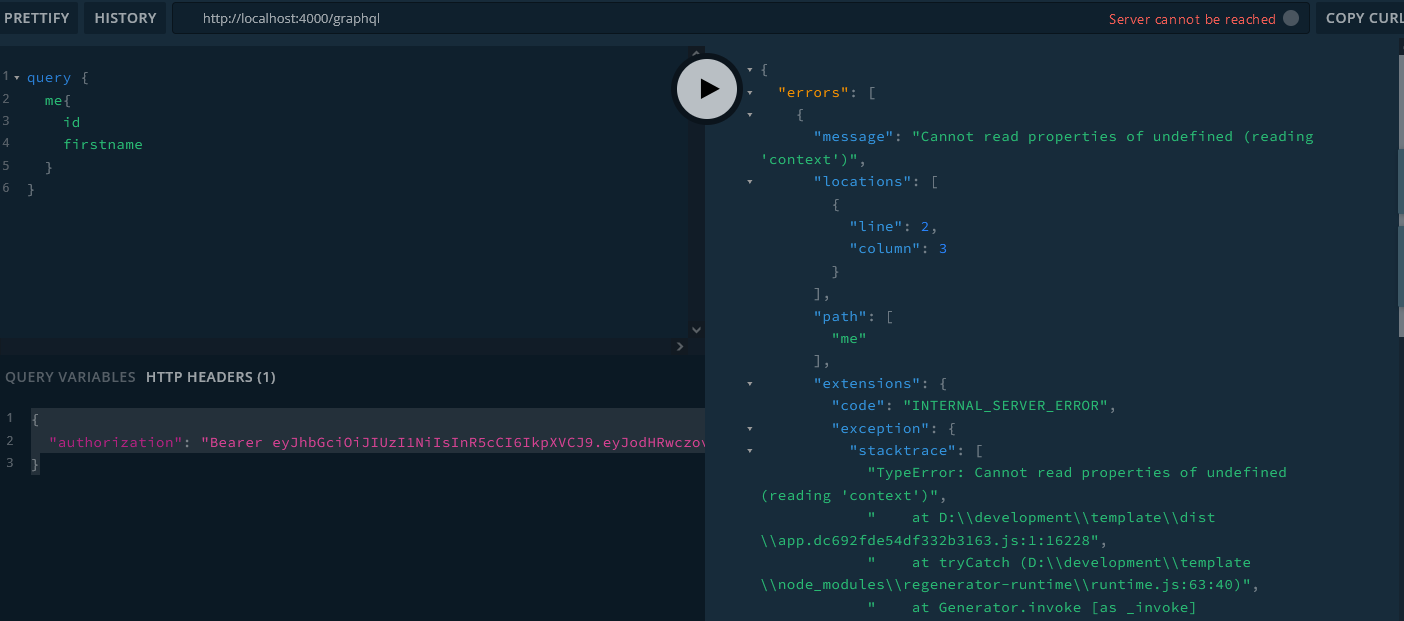
Task: Collapse the "locations" array
Action: pyautogui.click(x=750, y=181)
